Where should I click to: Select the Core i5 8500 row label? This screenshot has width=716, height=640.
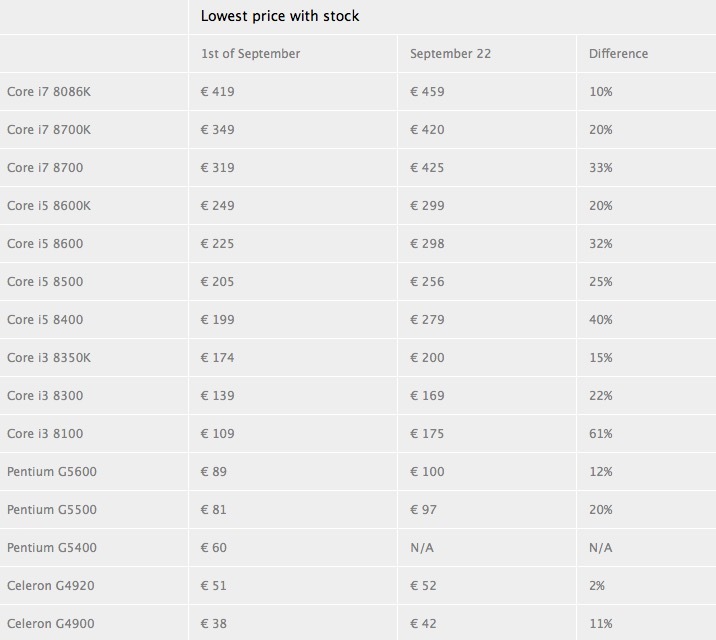tap(45, 282)
